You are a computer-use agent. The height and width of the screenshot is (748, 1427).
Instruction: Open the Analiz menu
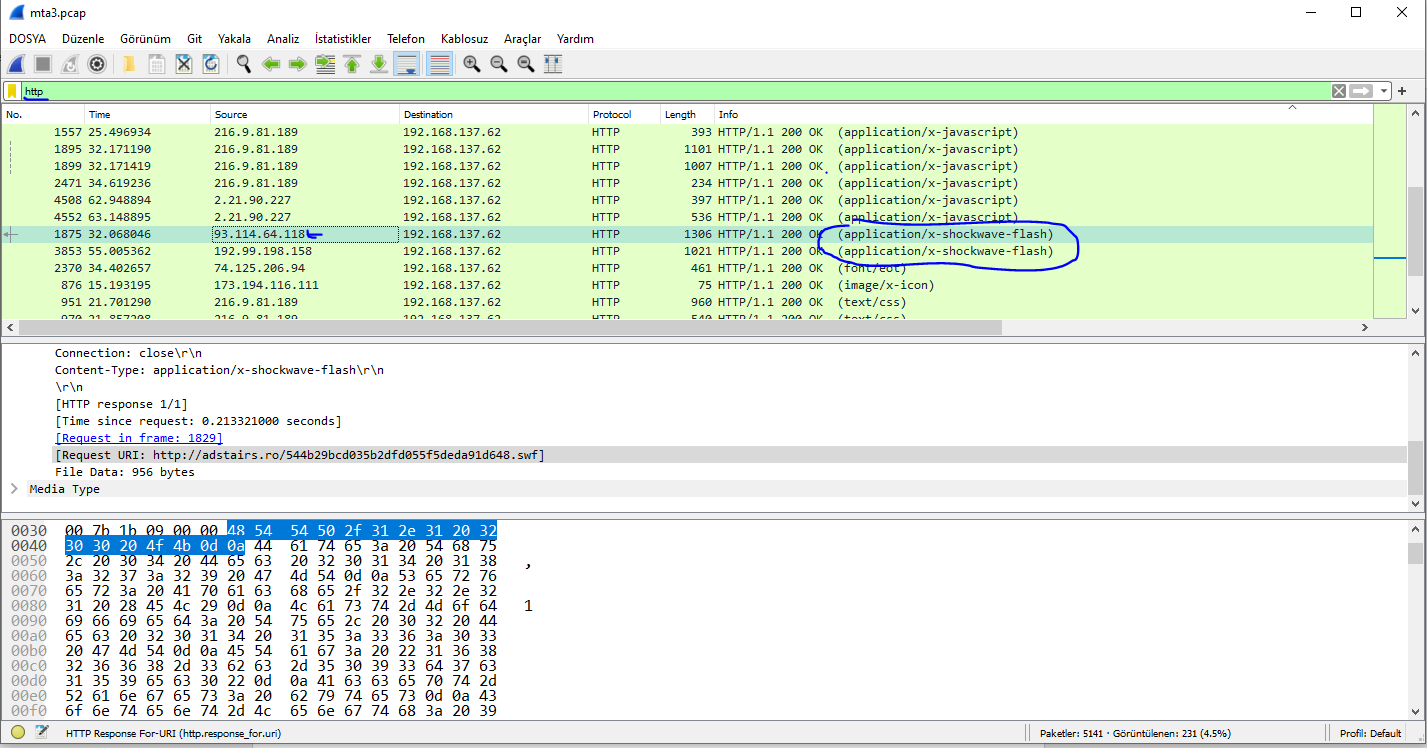tap(283, 39)
